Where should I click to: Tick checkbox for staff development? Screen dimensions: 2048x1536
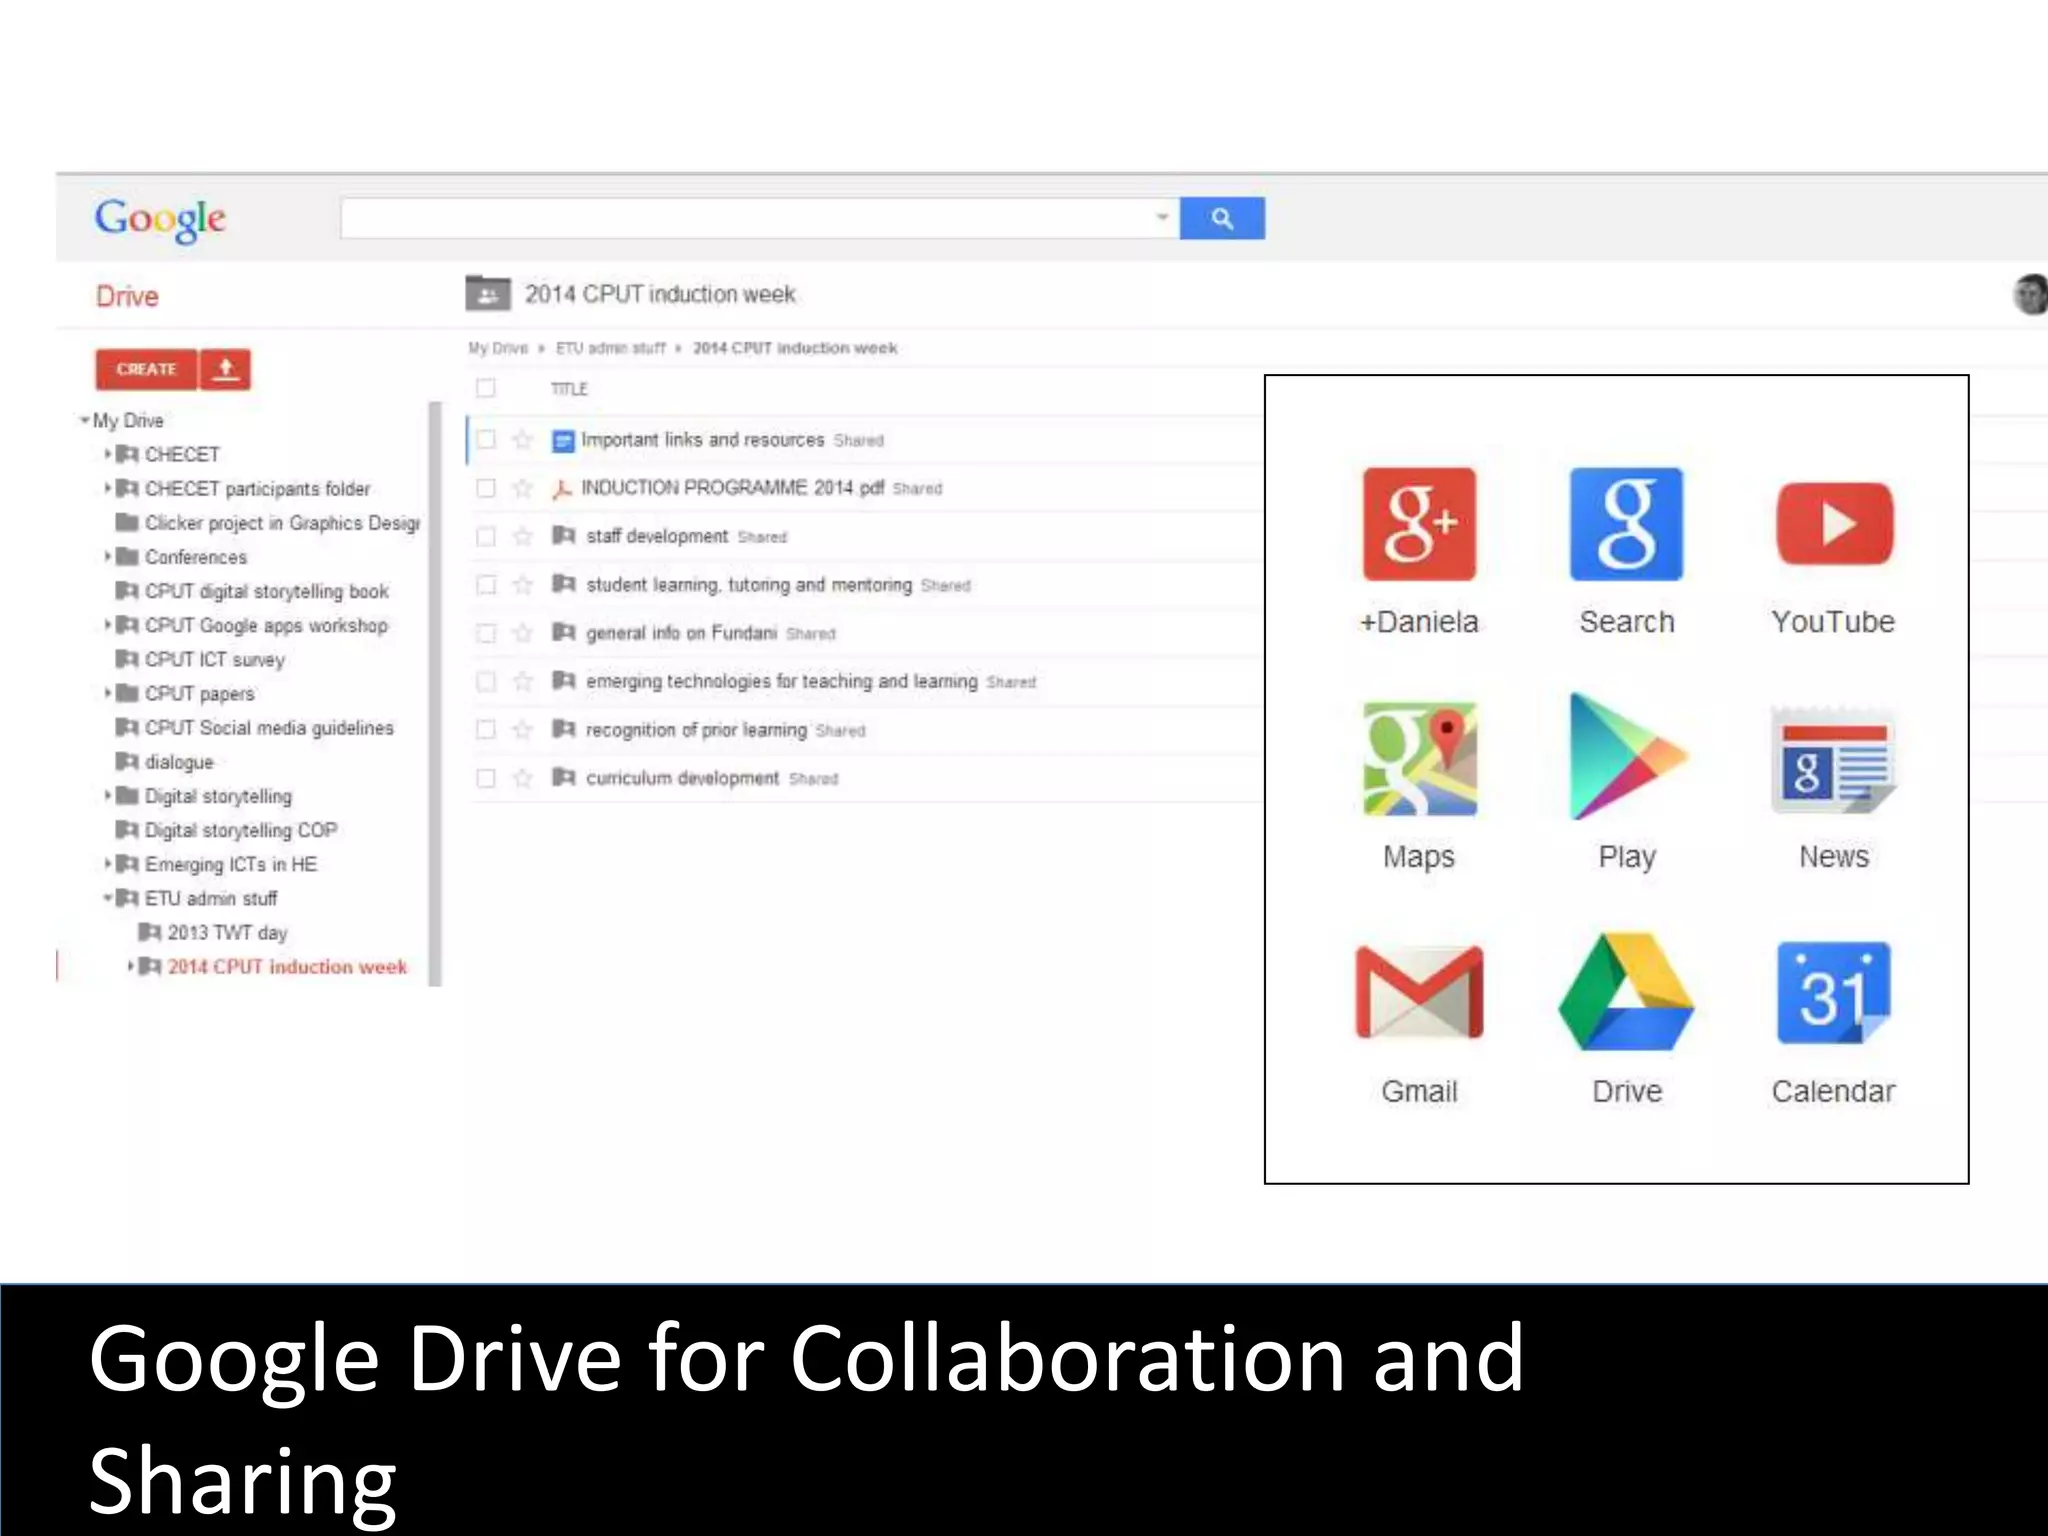point(486,537)
